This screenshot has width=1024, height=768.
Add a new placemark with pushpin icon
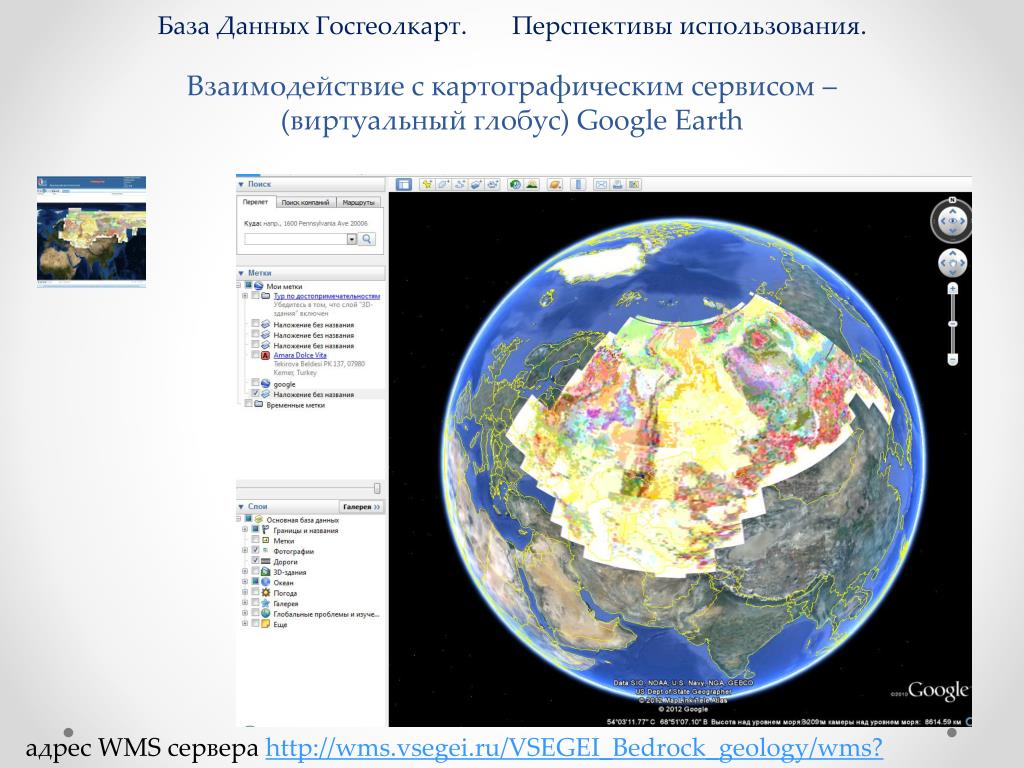tap(427, 185)
